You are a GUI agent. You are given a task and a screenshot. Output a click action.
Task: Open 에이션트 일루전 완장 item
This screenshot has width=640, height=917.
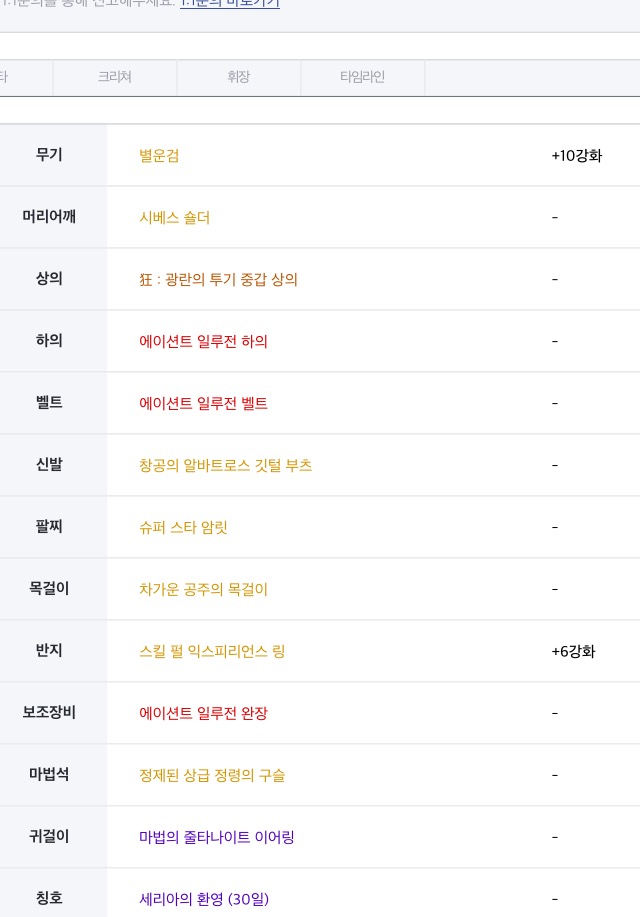203,713
